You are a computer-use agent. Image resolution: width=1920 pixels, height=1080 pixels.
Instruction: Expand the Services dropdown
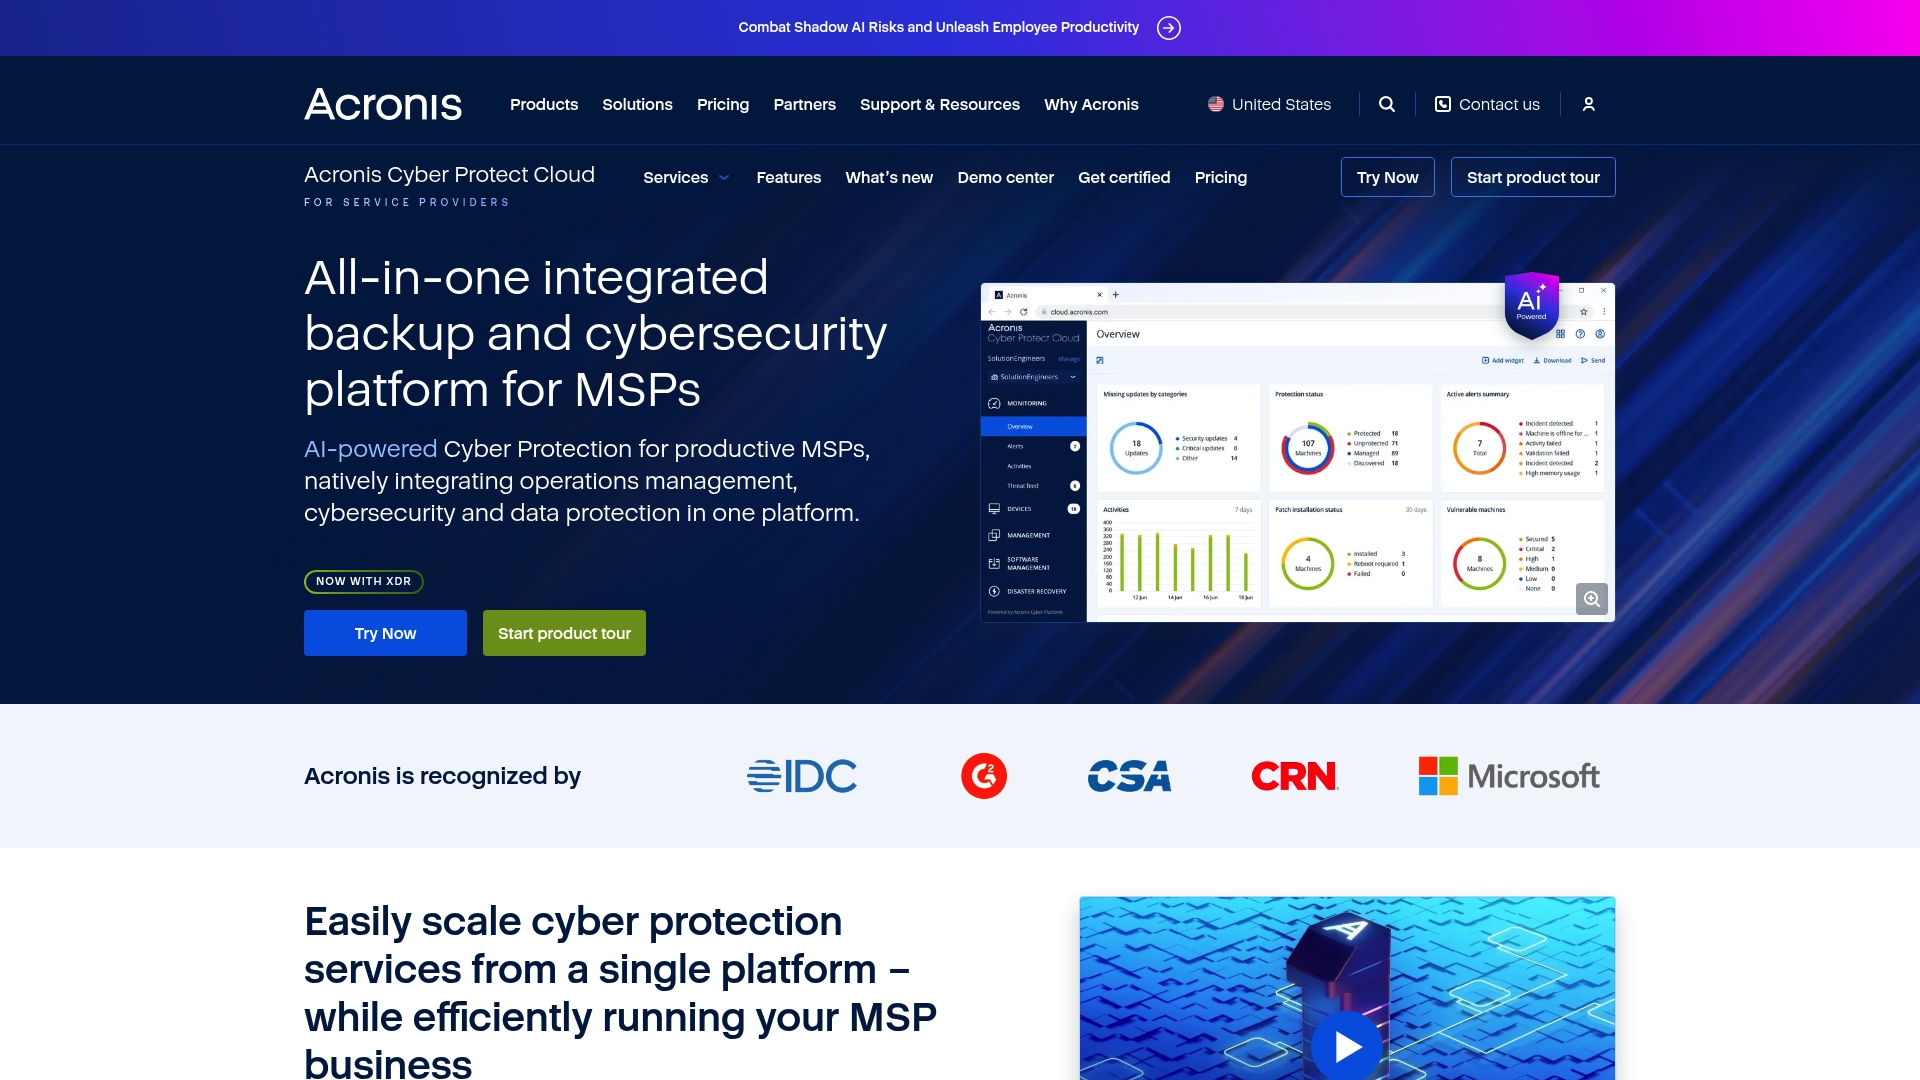coord(686,177)
